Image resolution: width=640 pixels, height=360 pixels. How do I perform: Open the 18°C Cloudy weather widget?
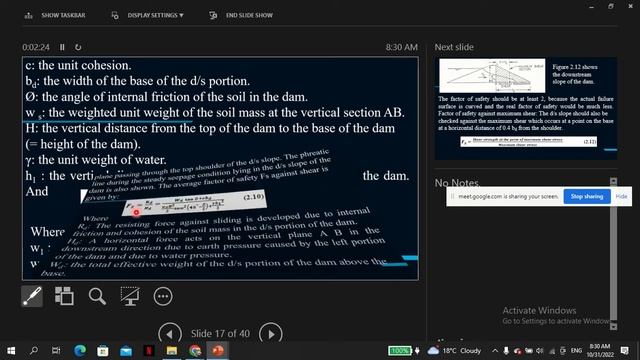pyautogui.click(x=455, y=351)
